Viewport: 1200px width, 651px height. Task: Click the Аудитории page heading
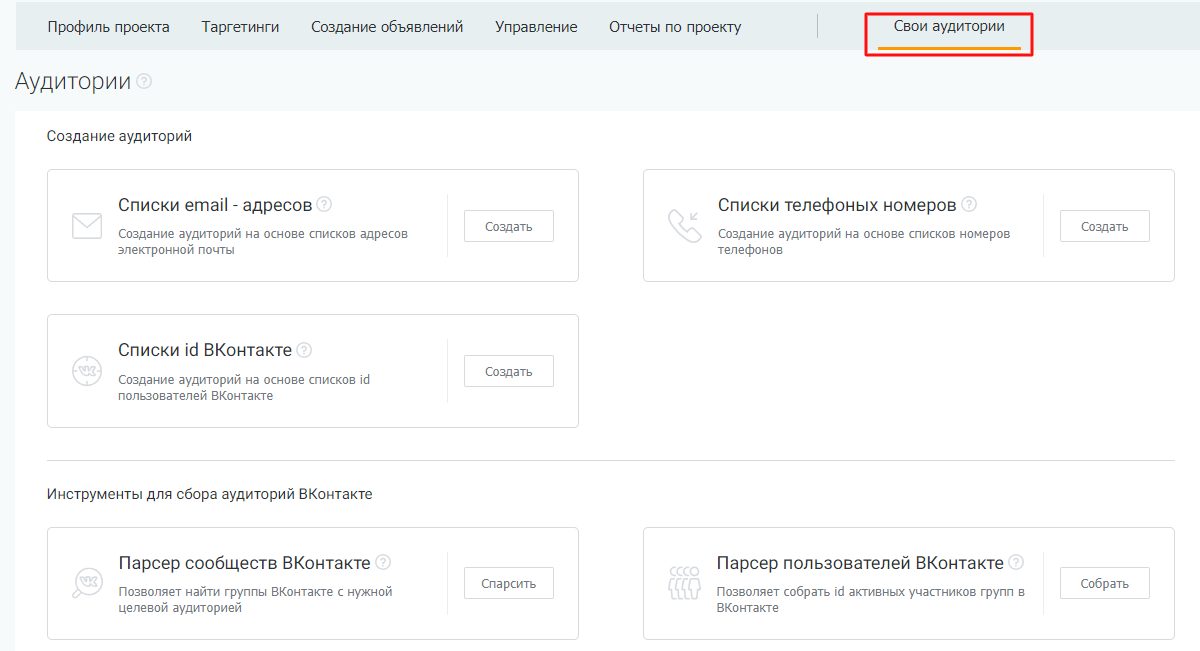click(x=73, y=81)
